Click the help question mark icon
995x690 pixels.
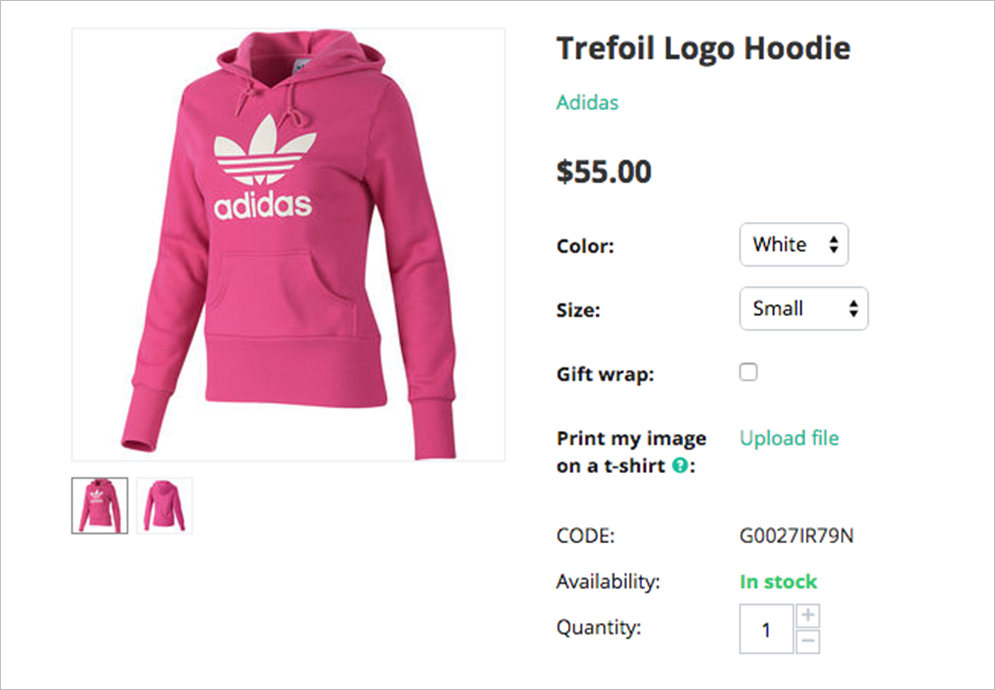point(680,466)
